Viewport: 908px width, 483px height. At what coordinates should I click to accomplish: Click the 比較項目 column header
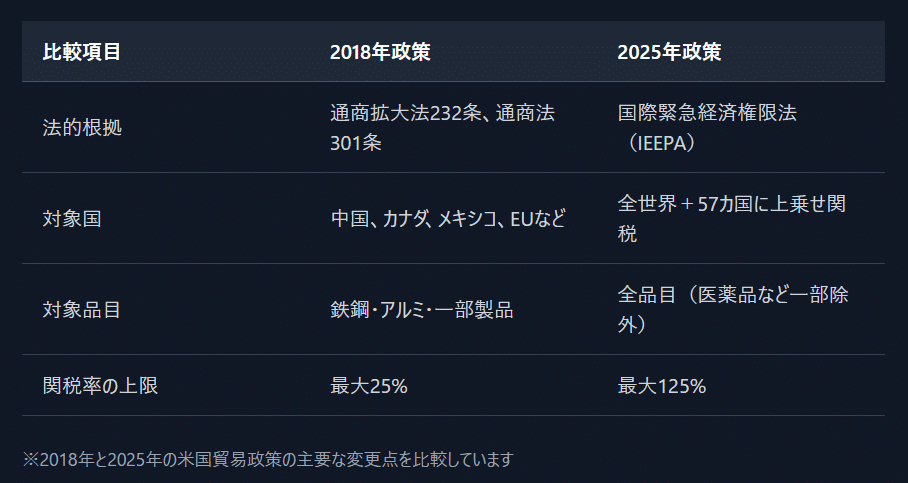(82, 52)
